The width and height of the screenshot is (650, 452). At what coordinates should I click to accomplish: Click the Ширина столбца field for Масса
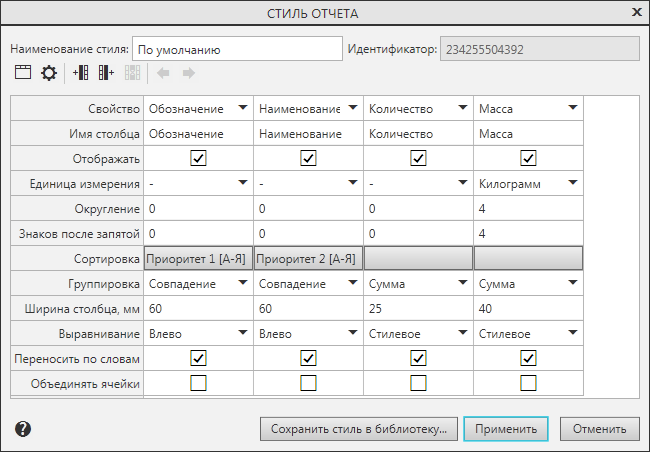527,308
